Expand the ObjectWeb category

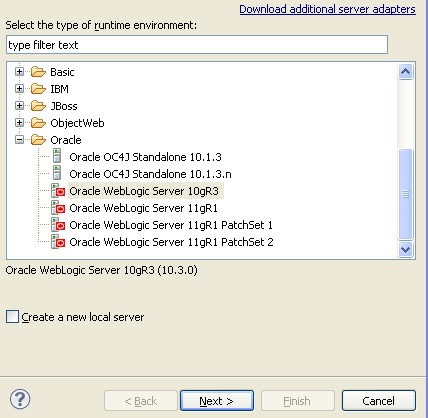[x=19, y=123]
